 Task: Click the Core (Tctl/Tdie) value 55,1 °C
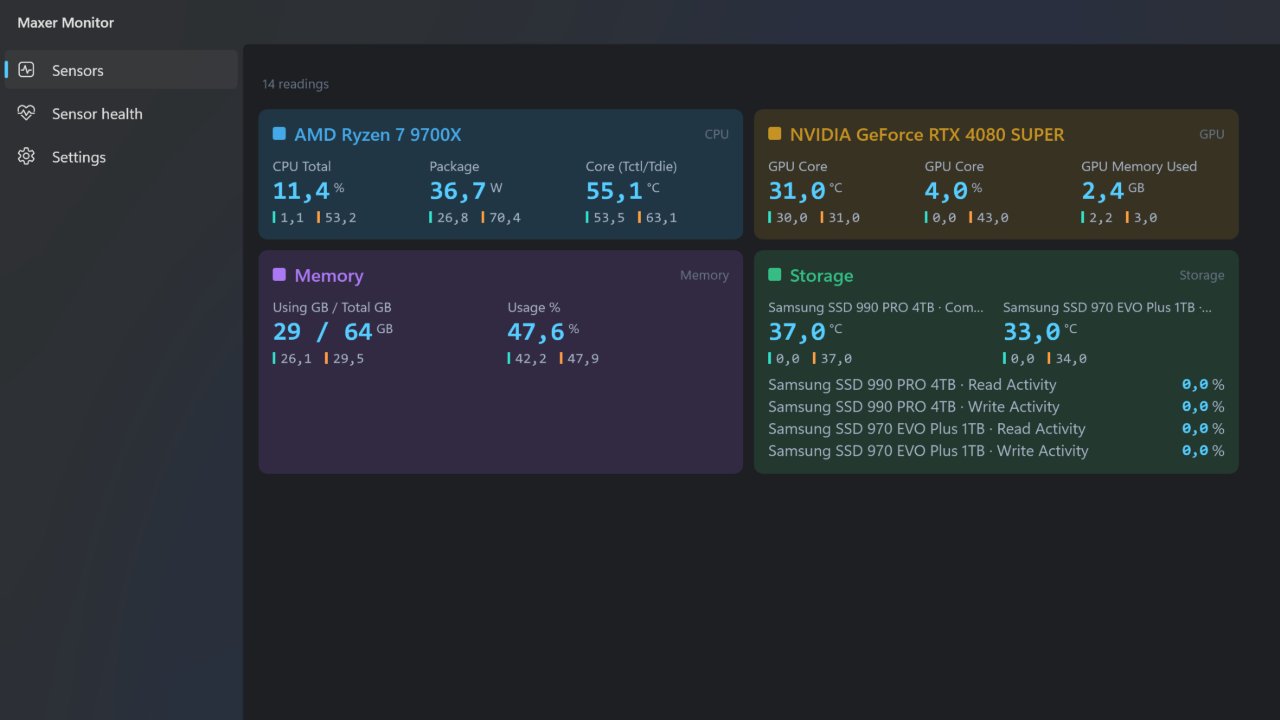tap(623, 190)
